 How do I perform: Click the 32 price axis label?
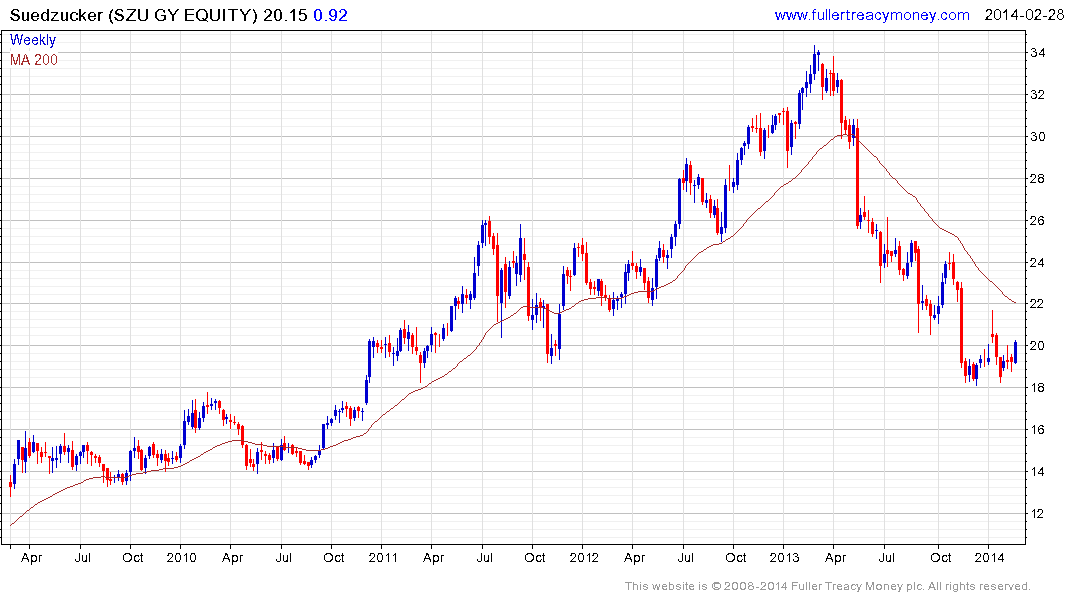(x=1037, y=95)
